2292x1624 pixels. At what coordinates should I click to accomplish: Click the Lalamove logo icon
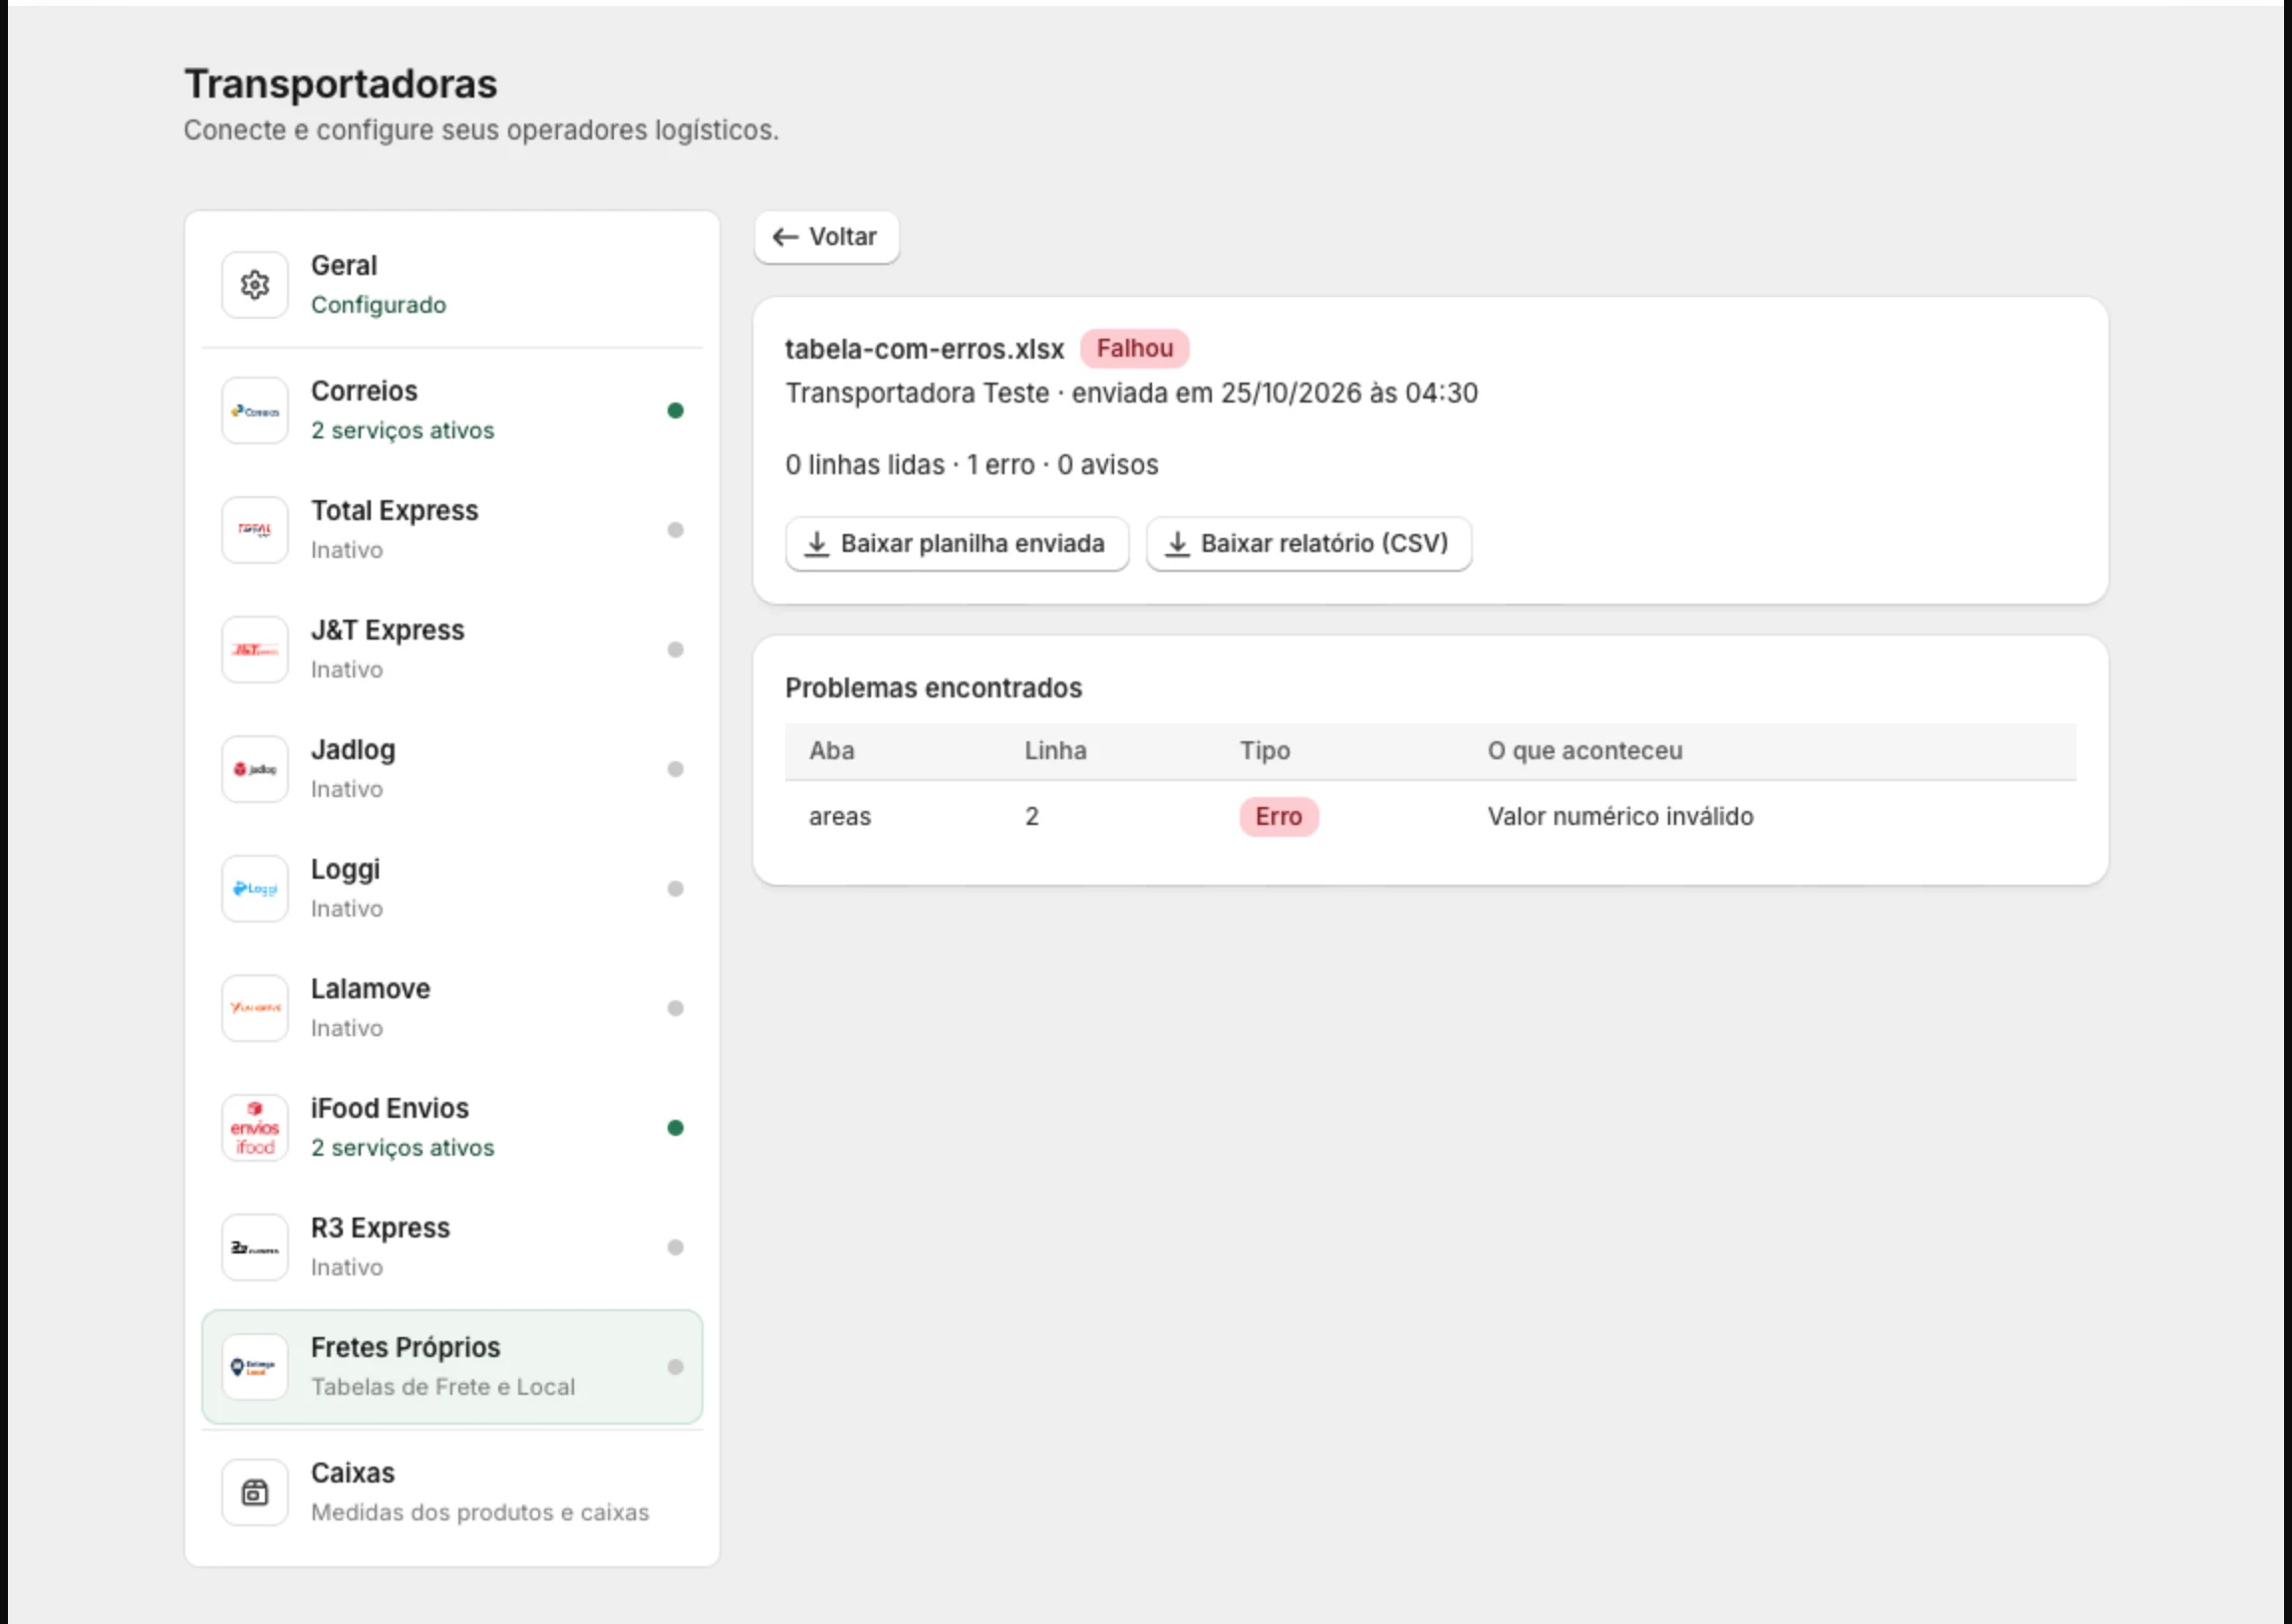(255, 1008)
